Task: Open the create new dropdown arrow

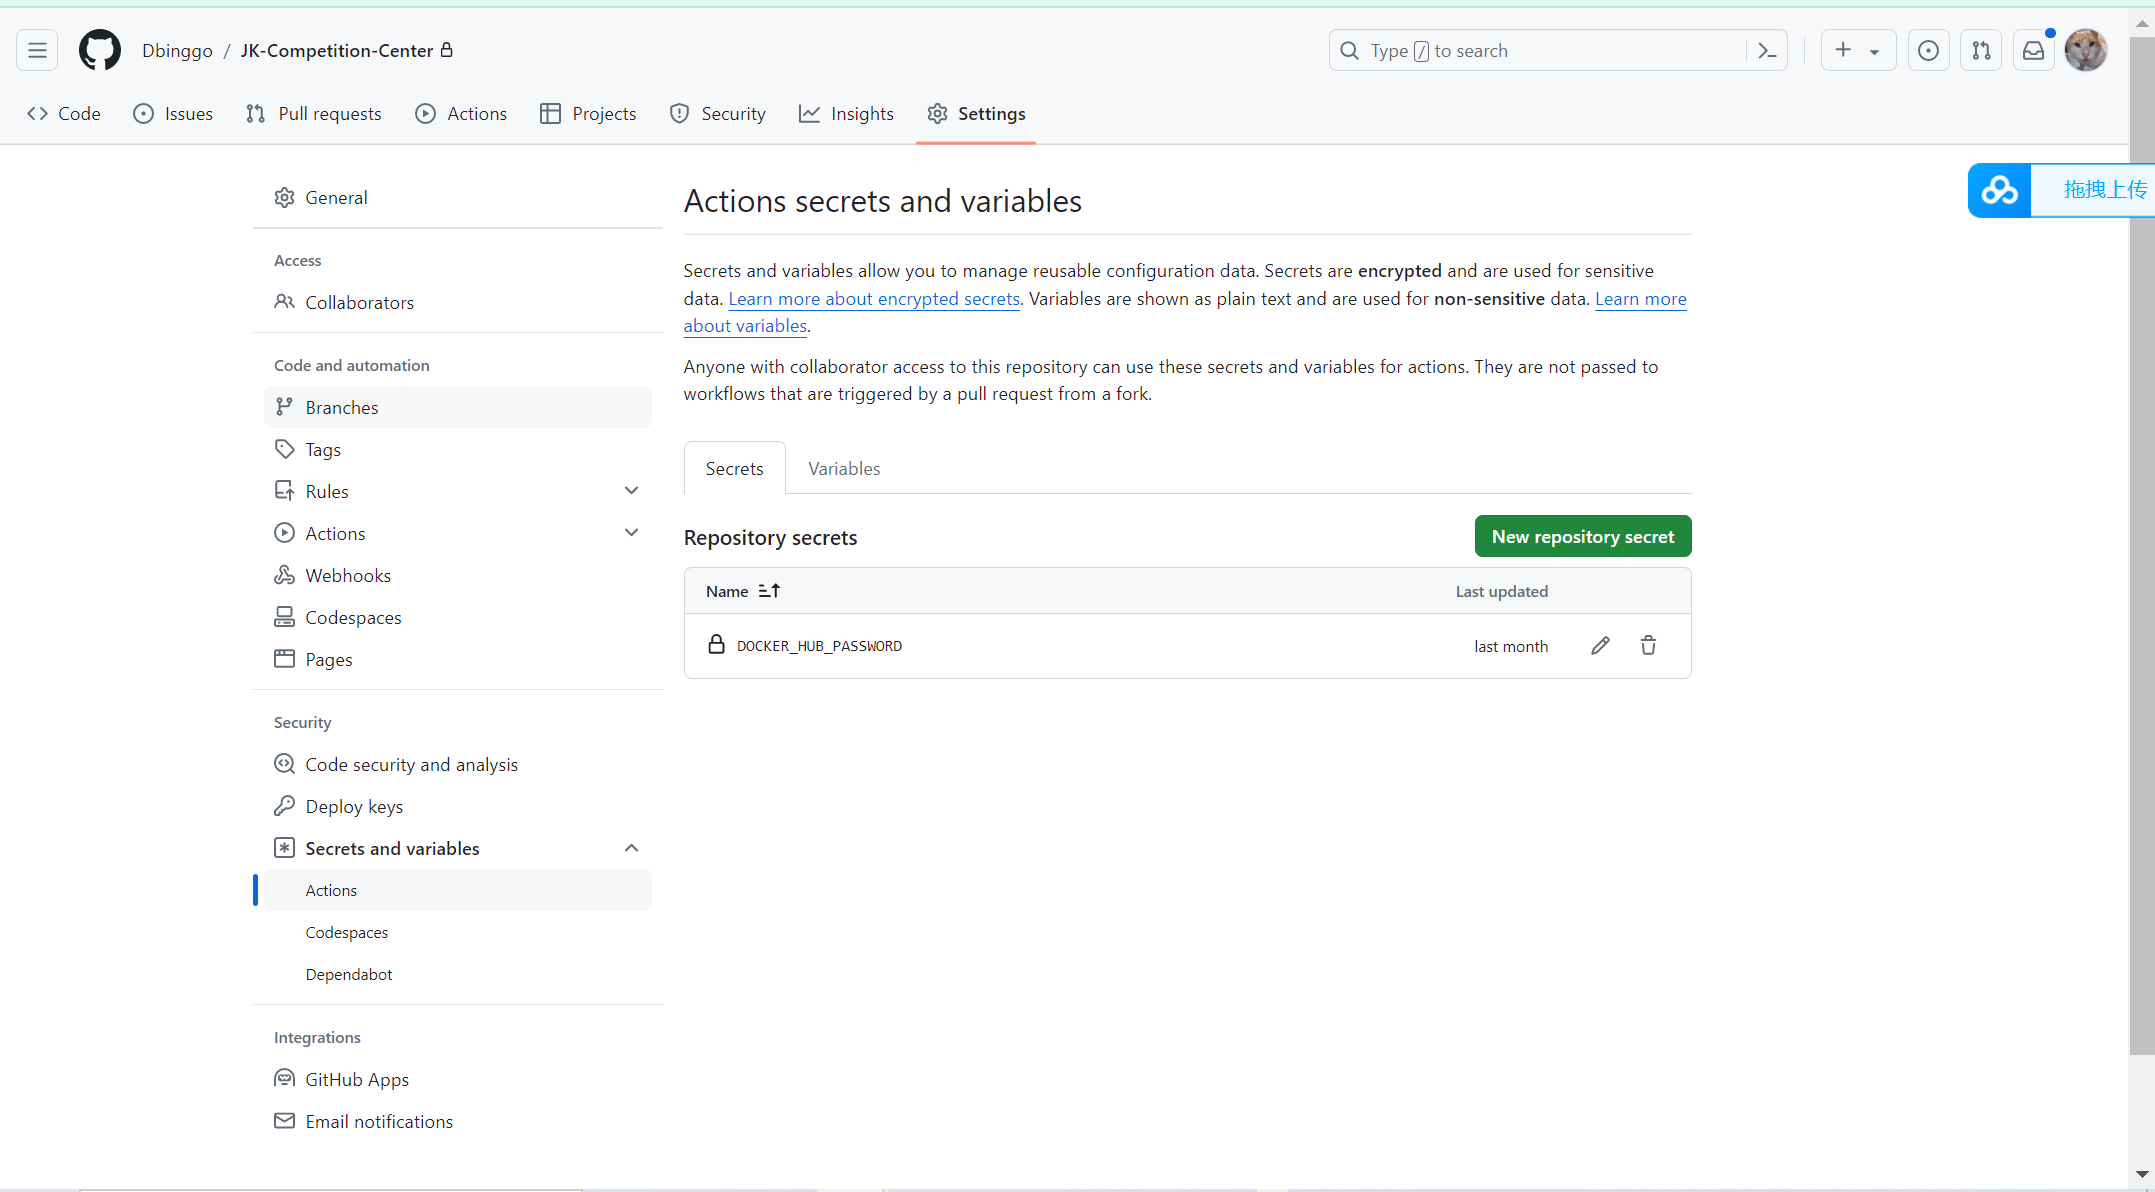Action: [x=1874, y=50]
